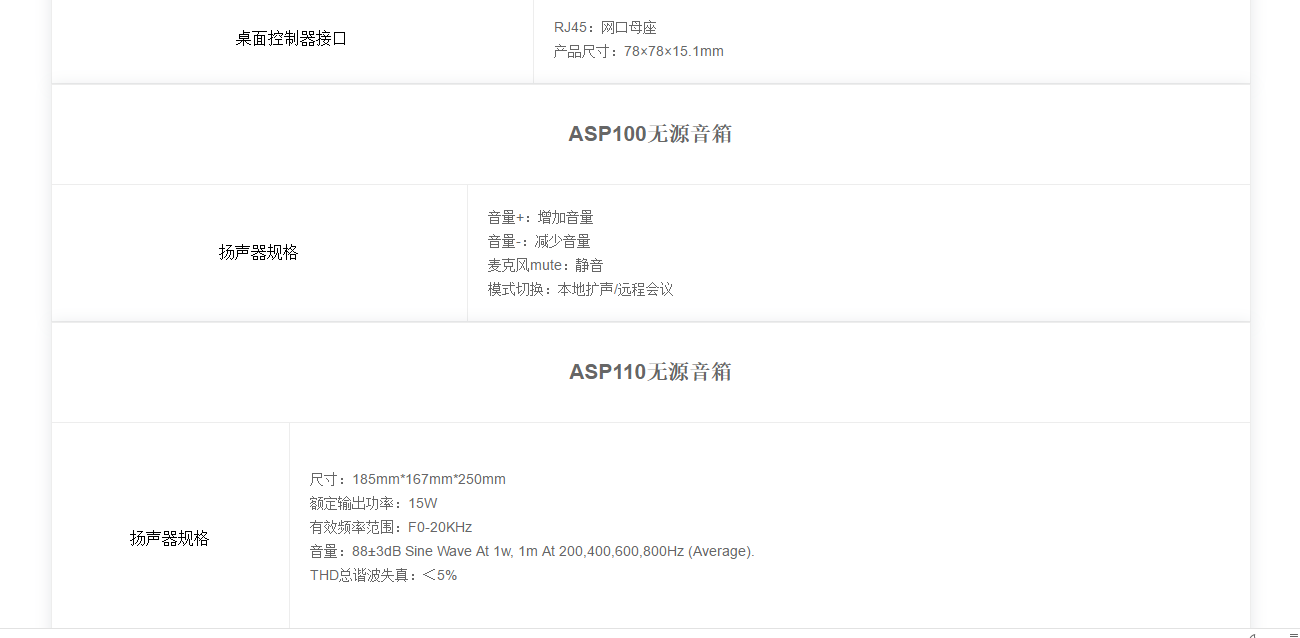Screen dimensions: 1300x638
Task: Click the 模式切换：本地扩声/远程会议 line
Action: (x=580, y=289)
